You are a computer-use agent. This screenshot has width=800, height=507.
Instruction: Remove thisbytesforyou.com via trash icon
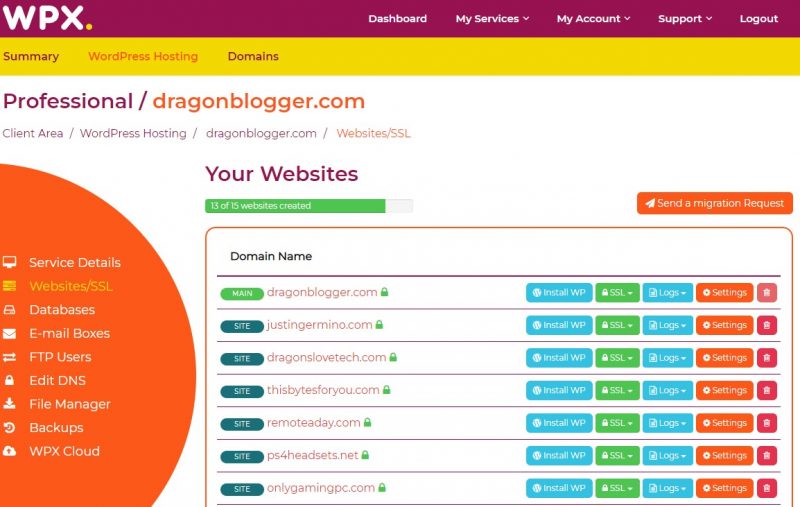(x=766, y=391)
